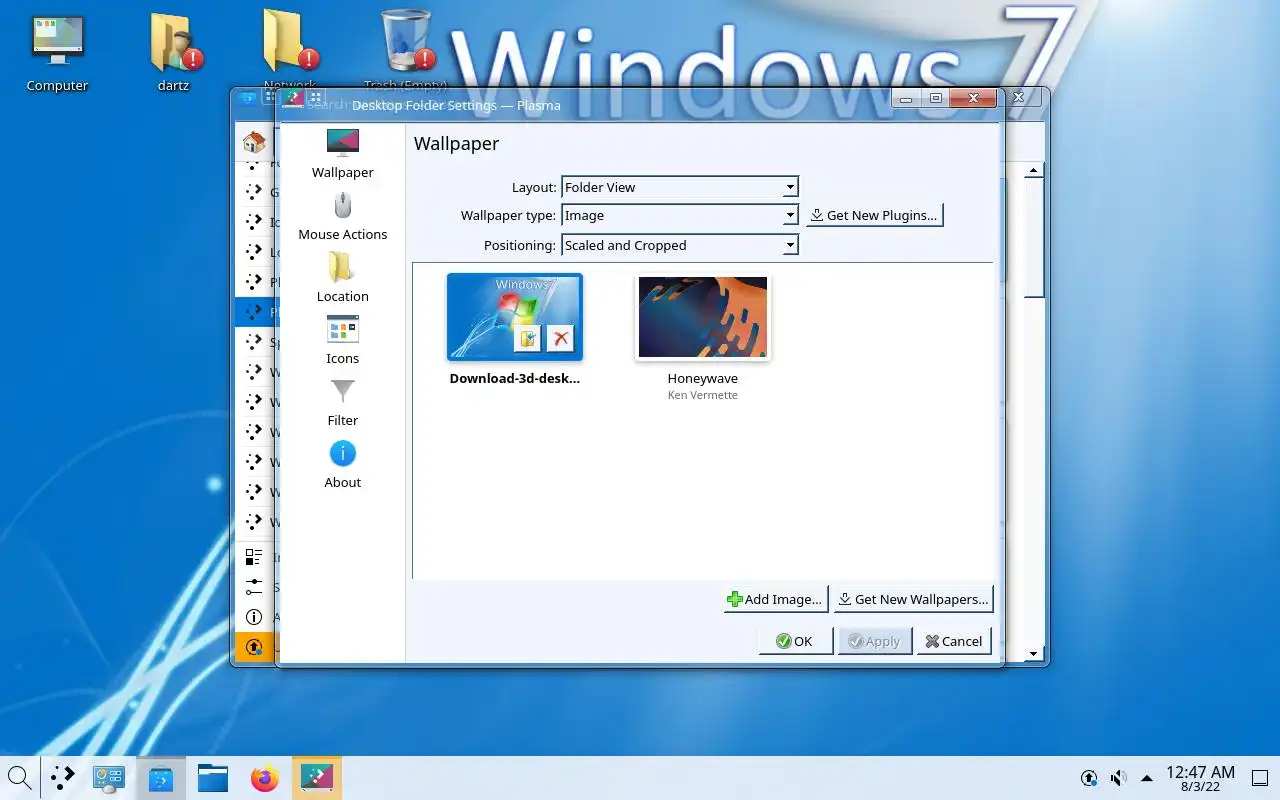Open the Wallpaper settings page
This screenshot has width=1280, height=800.
pos(342,154)
